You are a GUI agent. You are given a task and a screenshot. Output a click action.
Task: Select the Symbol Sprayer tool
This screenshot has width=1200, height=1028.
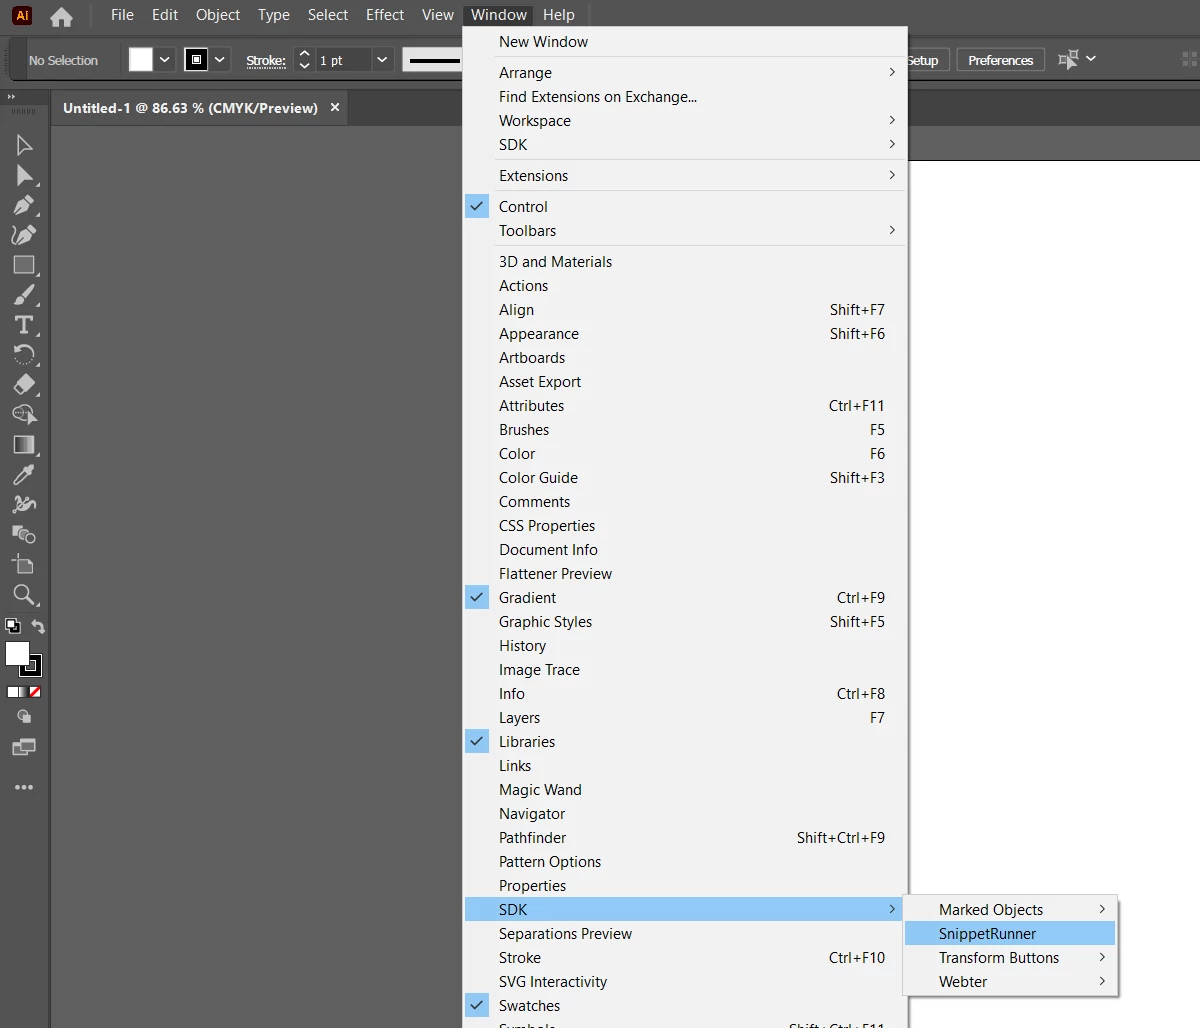[x=24, y=504]
